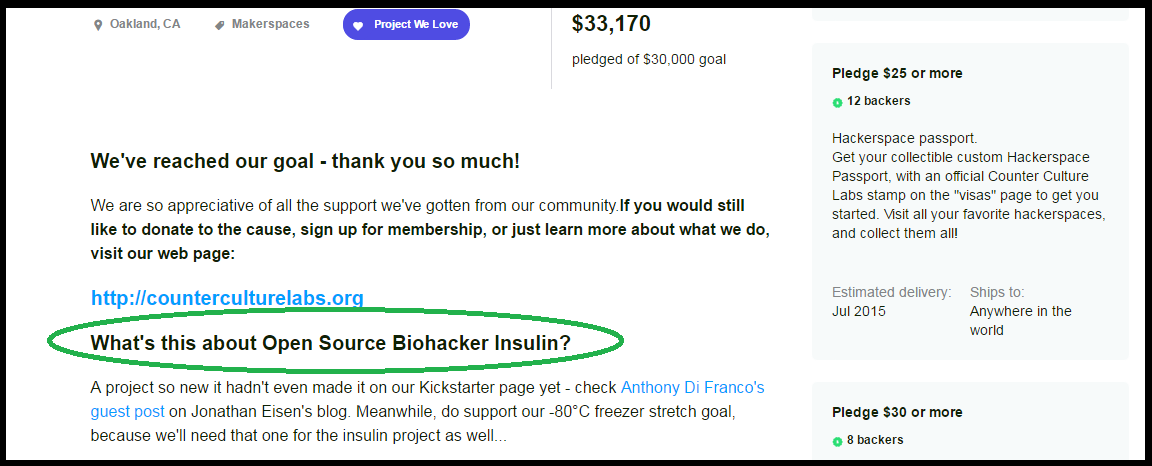Select the Pledge $25 or more reward

tap(897, 73)
